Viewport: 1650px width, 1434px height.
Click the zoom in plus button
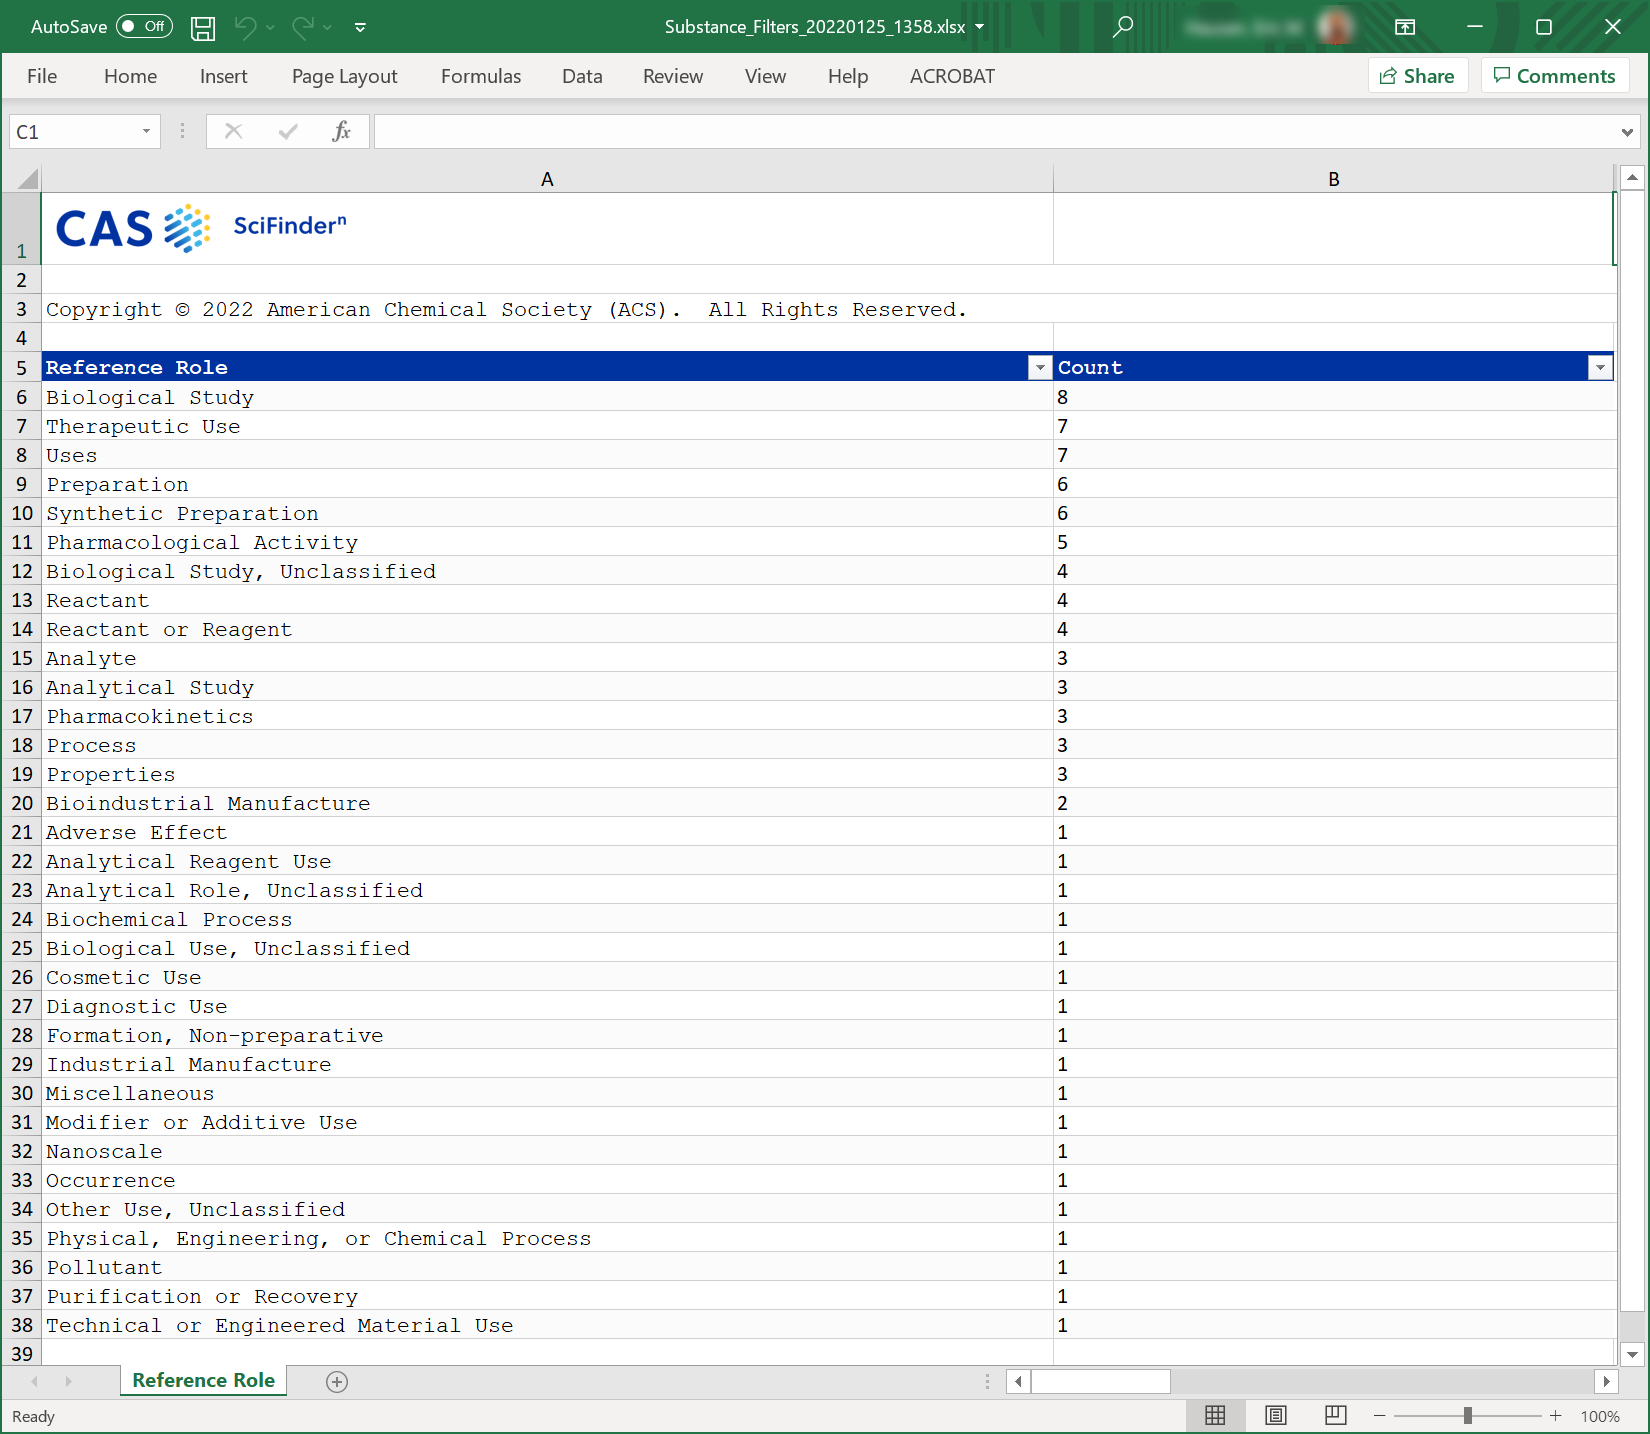1555,1416
